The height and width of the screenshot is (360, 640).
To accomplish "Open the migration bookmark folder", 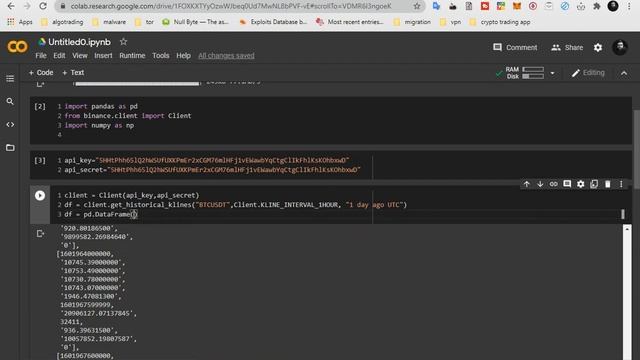I will point(412,22).
